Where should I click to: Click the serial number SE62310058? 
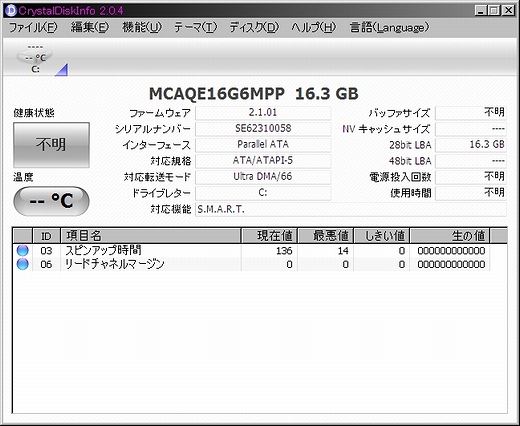tap(263, 129)
